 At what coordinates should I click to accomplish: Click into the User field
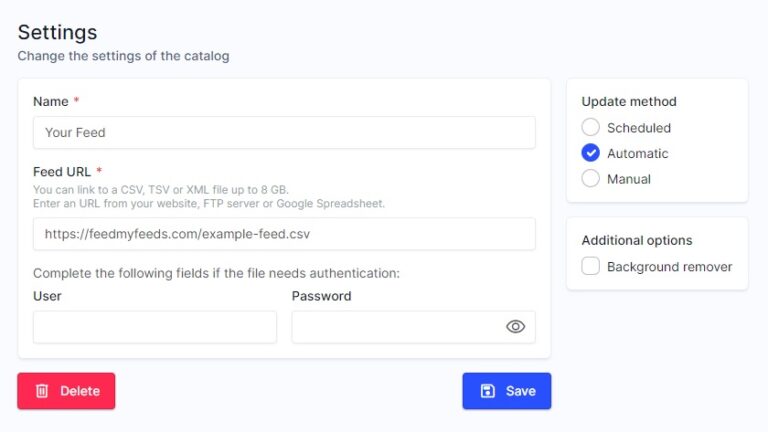[x=155, y=327]
